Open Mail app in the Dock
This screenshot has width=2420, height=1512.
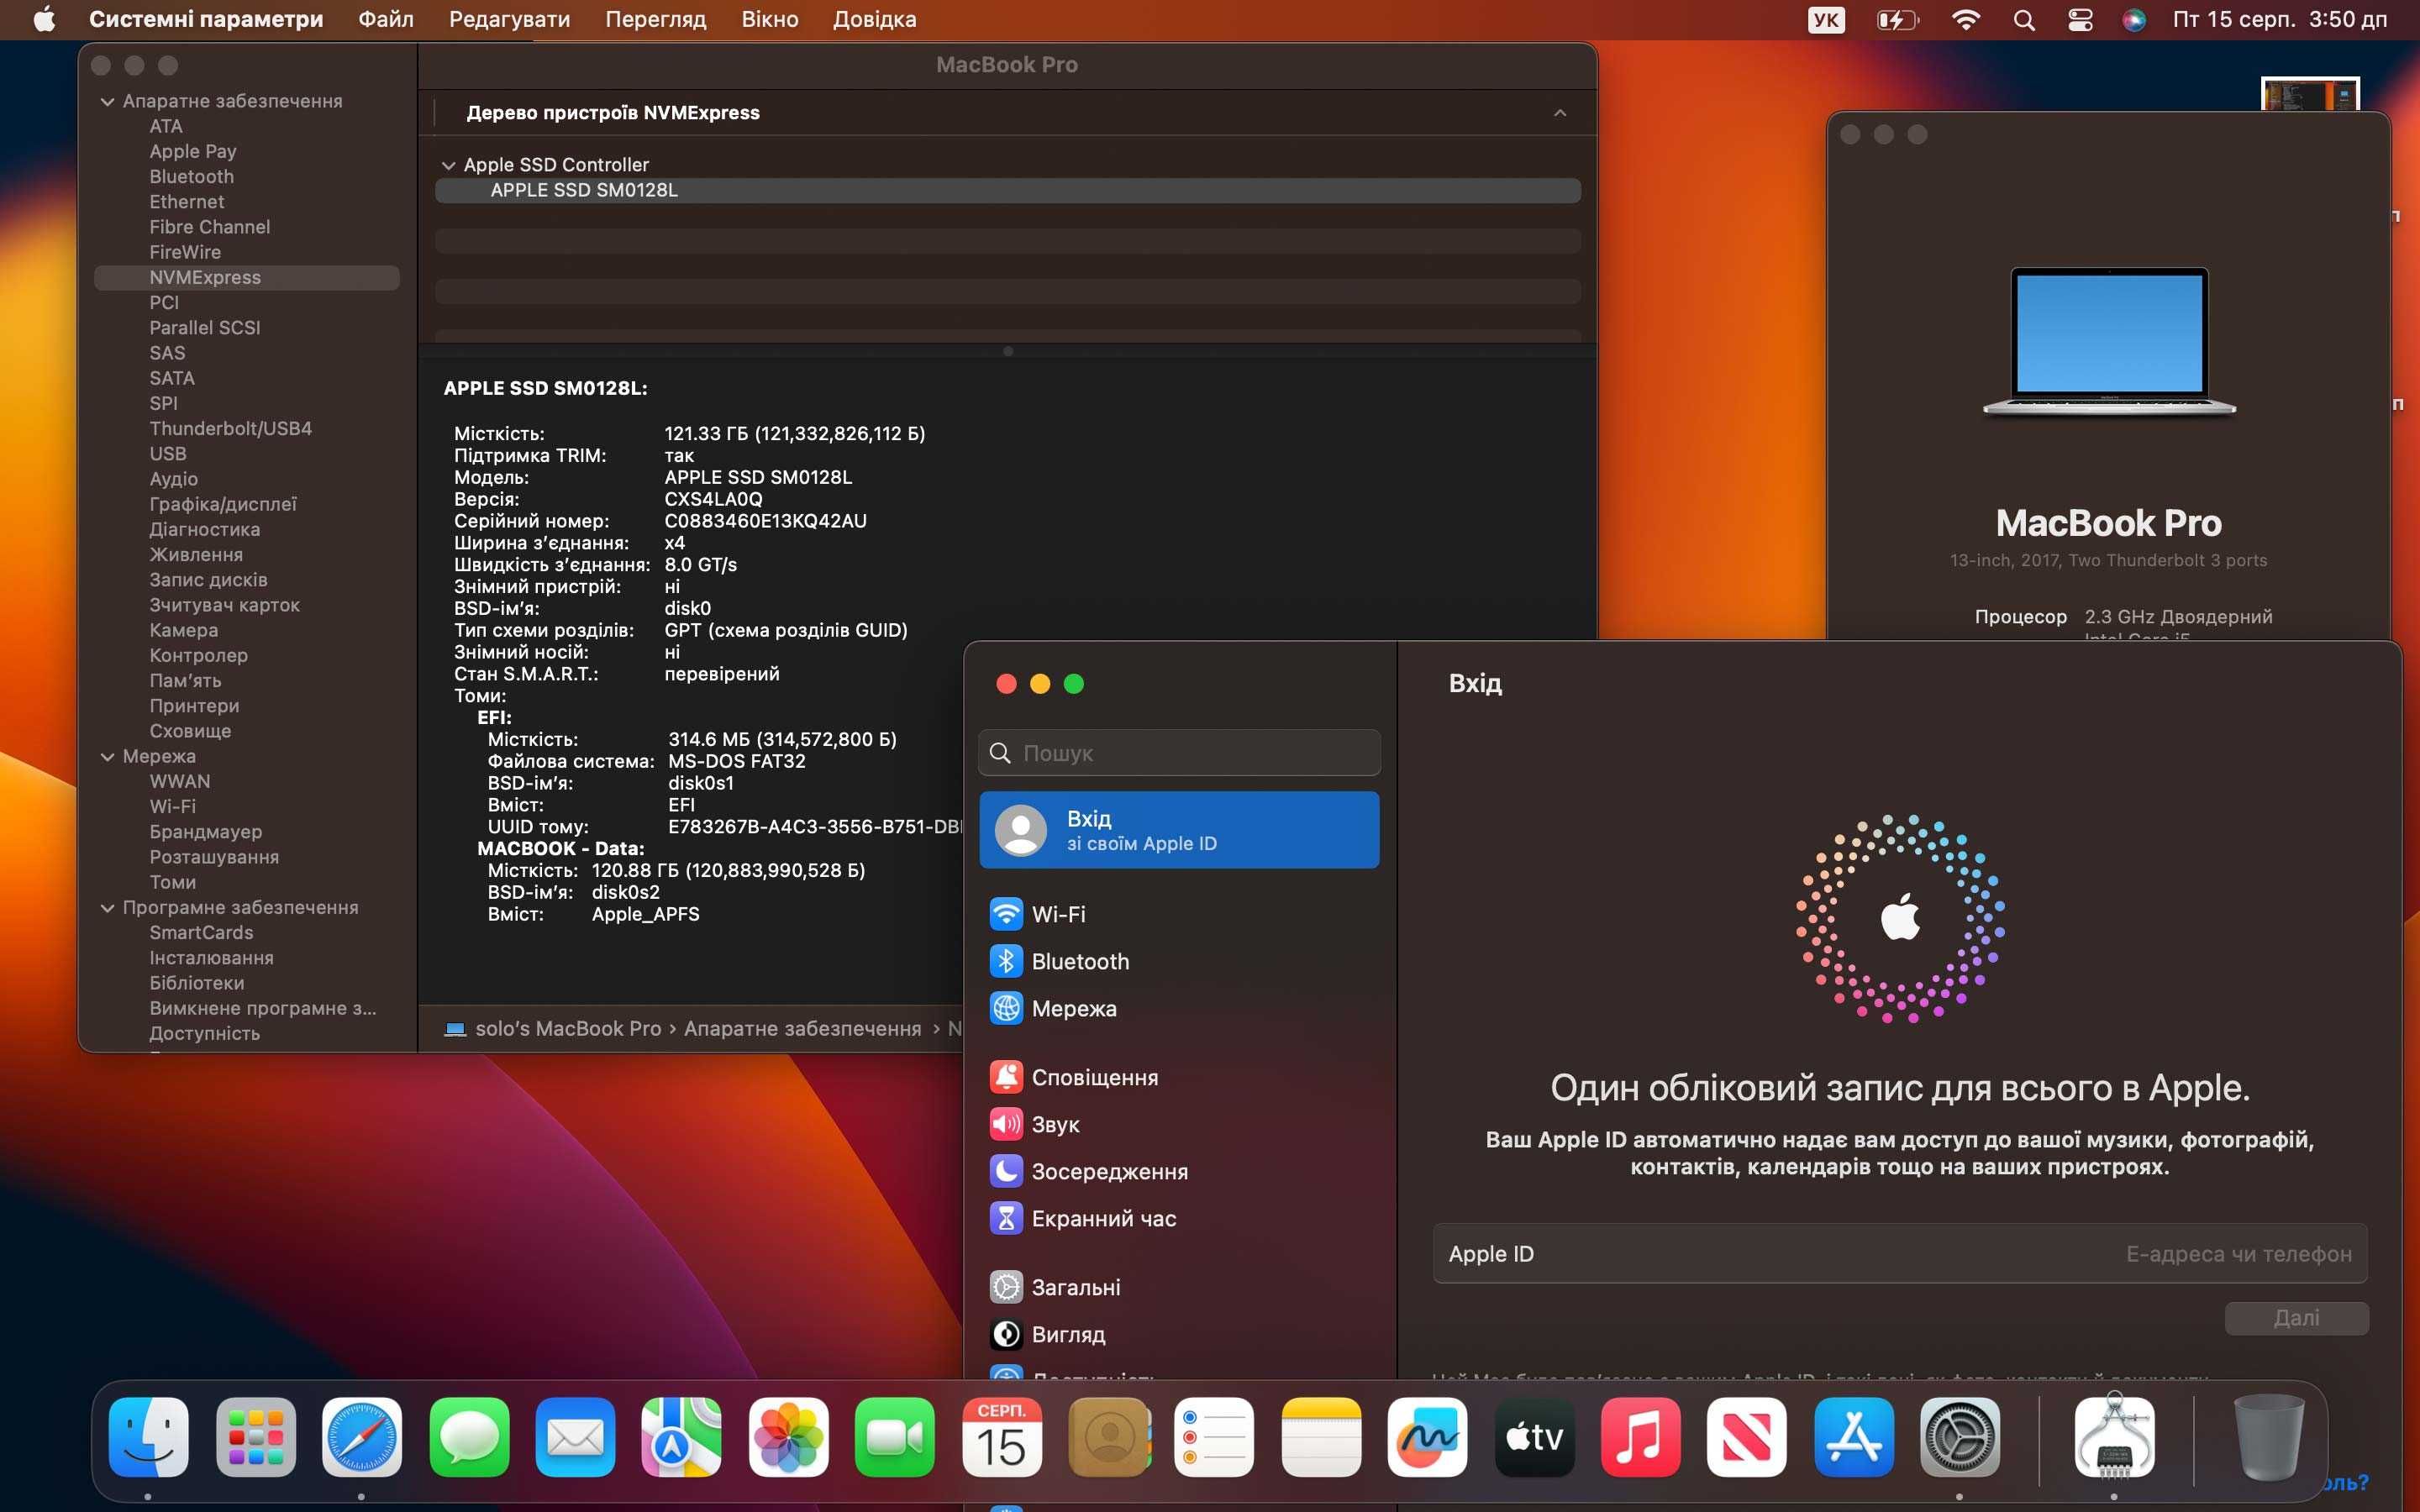[575, 1437]
